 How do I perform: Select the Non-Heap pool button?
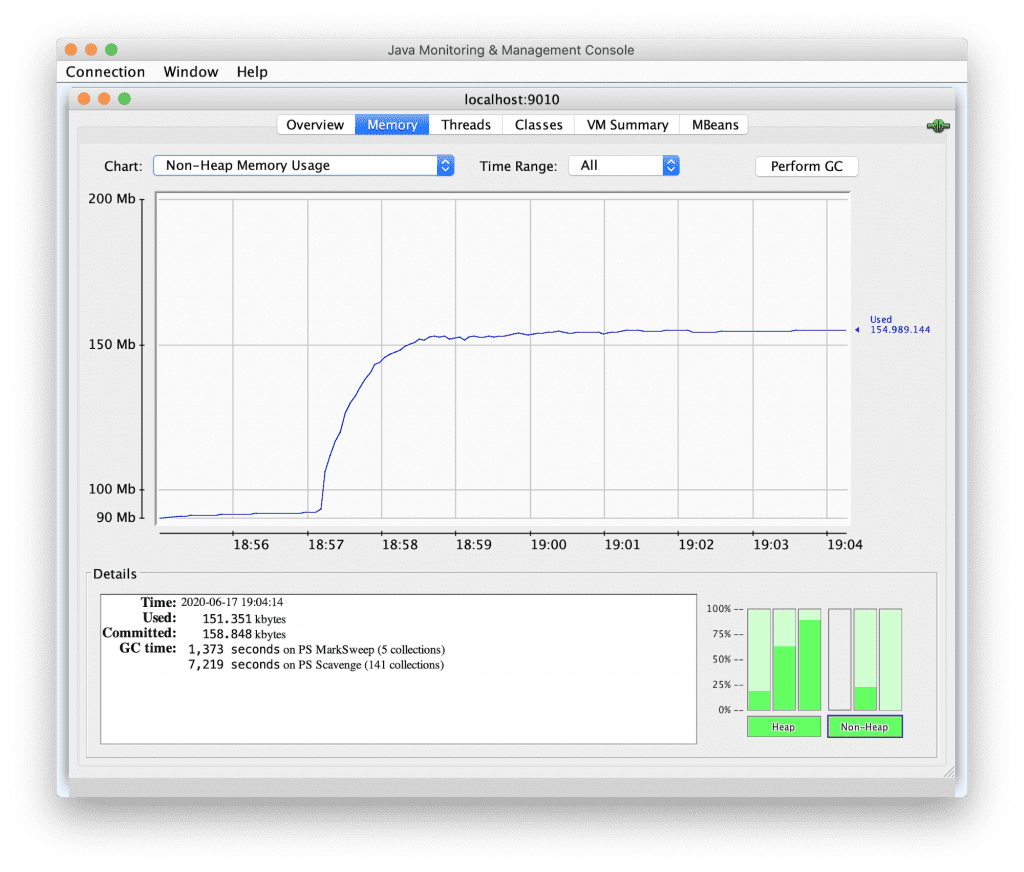tap(865, 726)
